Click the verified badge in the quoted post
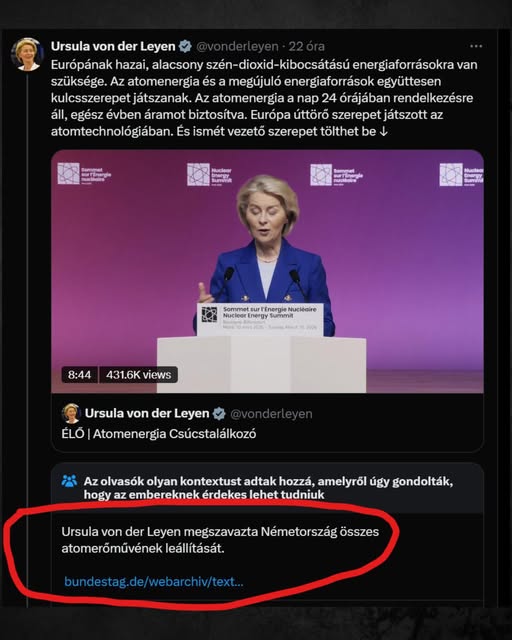512x640 pixels. click(219, 414)
